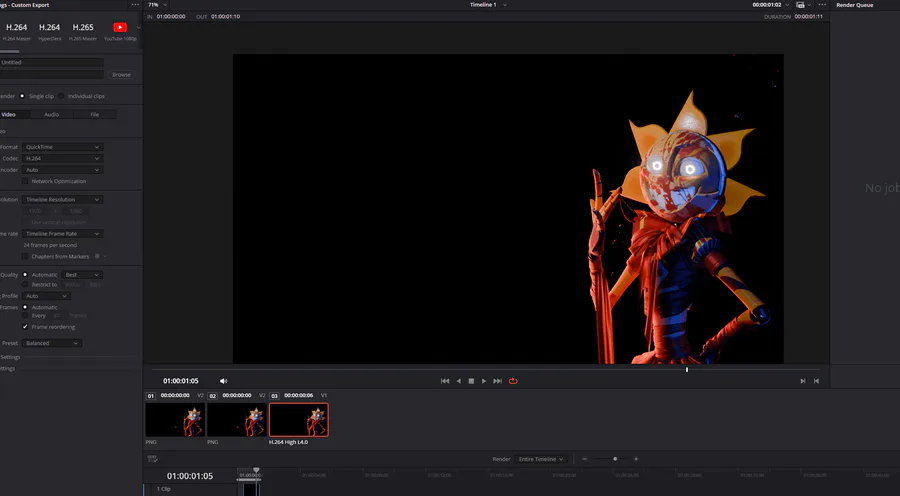Open the Timeline 1 name dropdown
The image size is (900, 496).
[x=488, y=5]
